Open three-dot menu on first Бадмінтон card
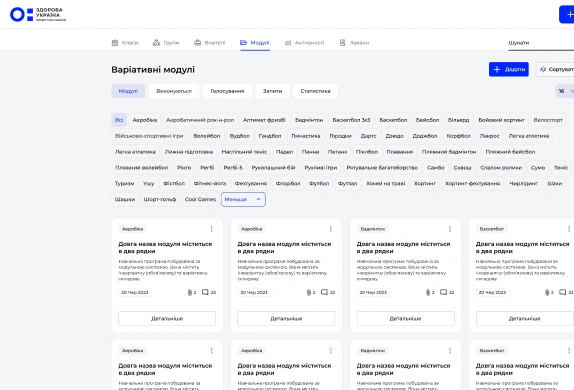The width and height of the screenshot is (574, 390). (x=450, y=229)
